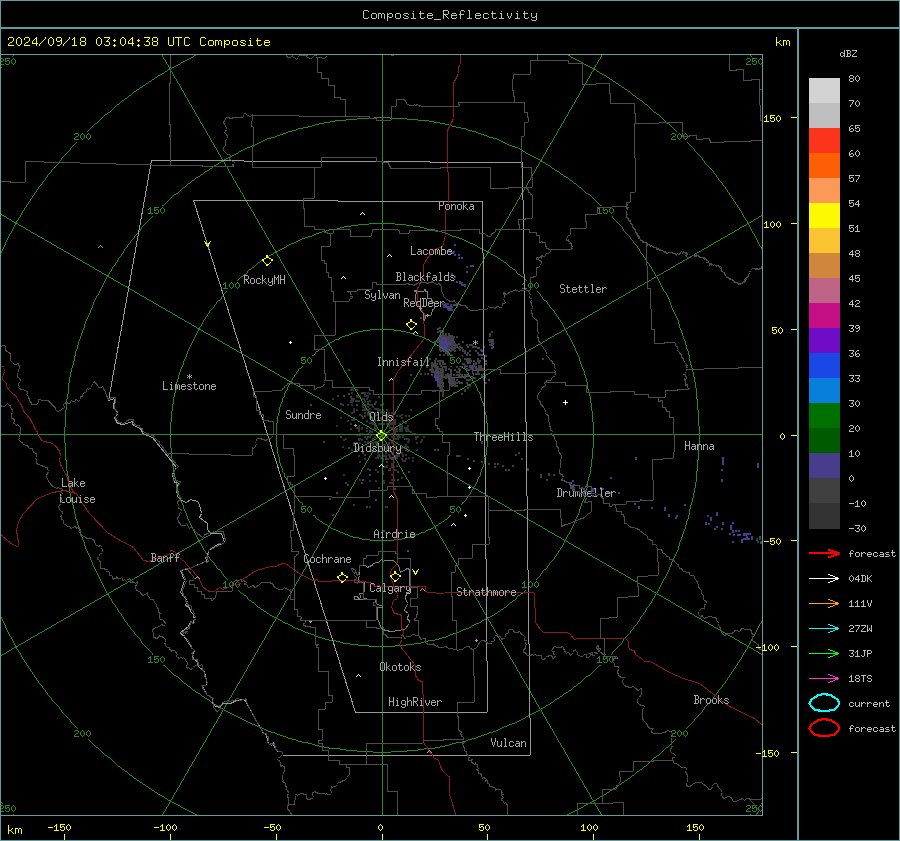900x841 pixels.
Task: Click the Okotoks town label
Action: (400, 667)
